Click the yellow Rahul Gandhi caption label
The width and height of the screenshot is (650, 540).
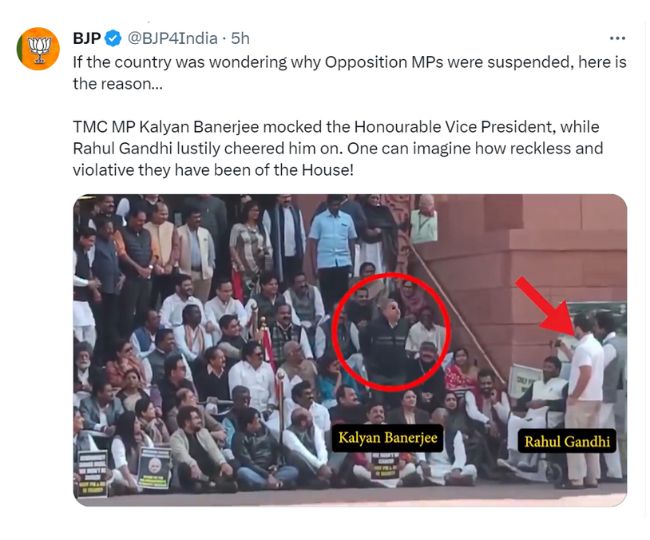click(567, 441)
